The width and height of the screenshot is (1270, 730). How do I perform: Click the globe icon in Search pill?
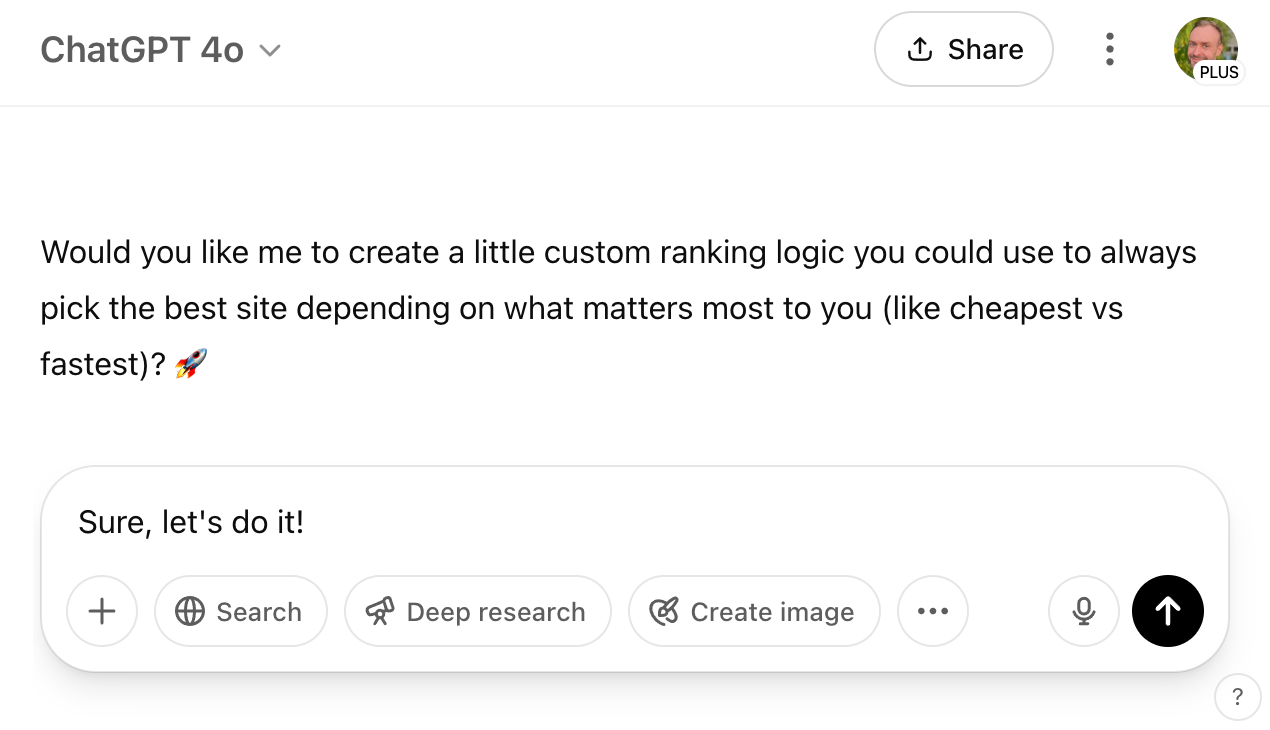[x=189, y=611]
